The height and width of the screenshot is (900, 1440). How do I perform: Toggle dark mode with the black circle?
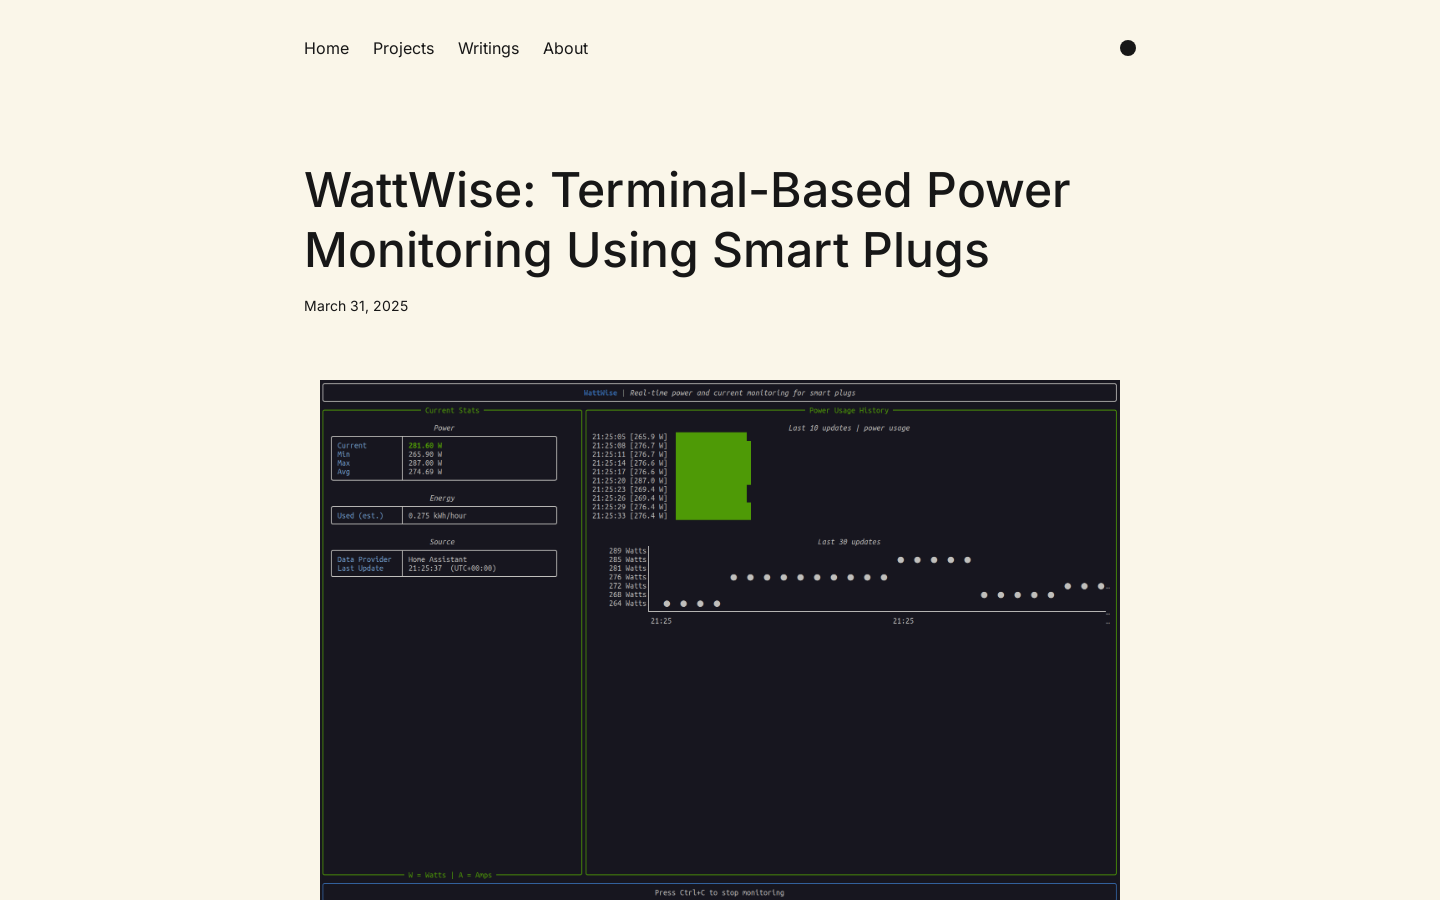pos(1128,48)
